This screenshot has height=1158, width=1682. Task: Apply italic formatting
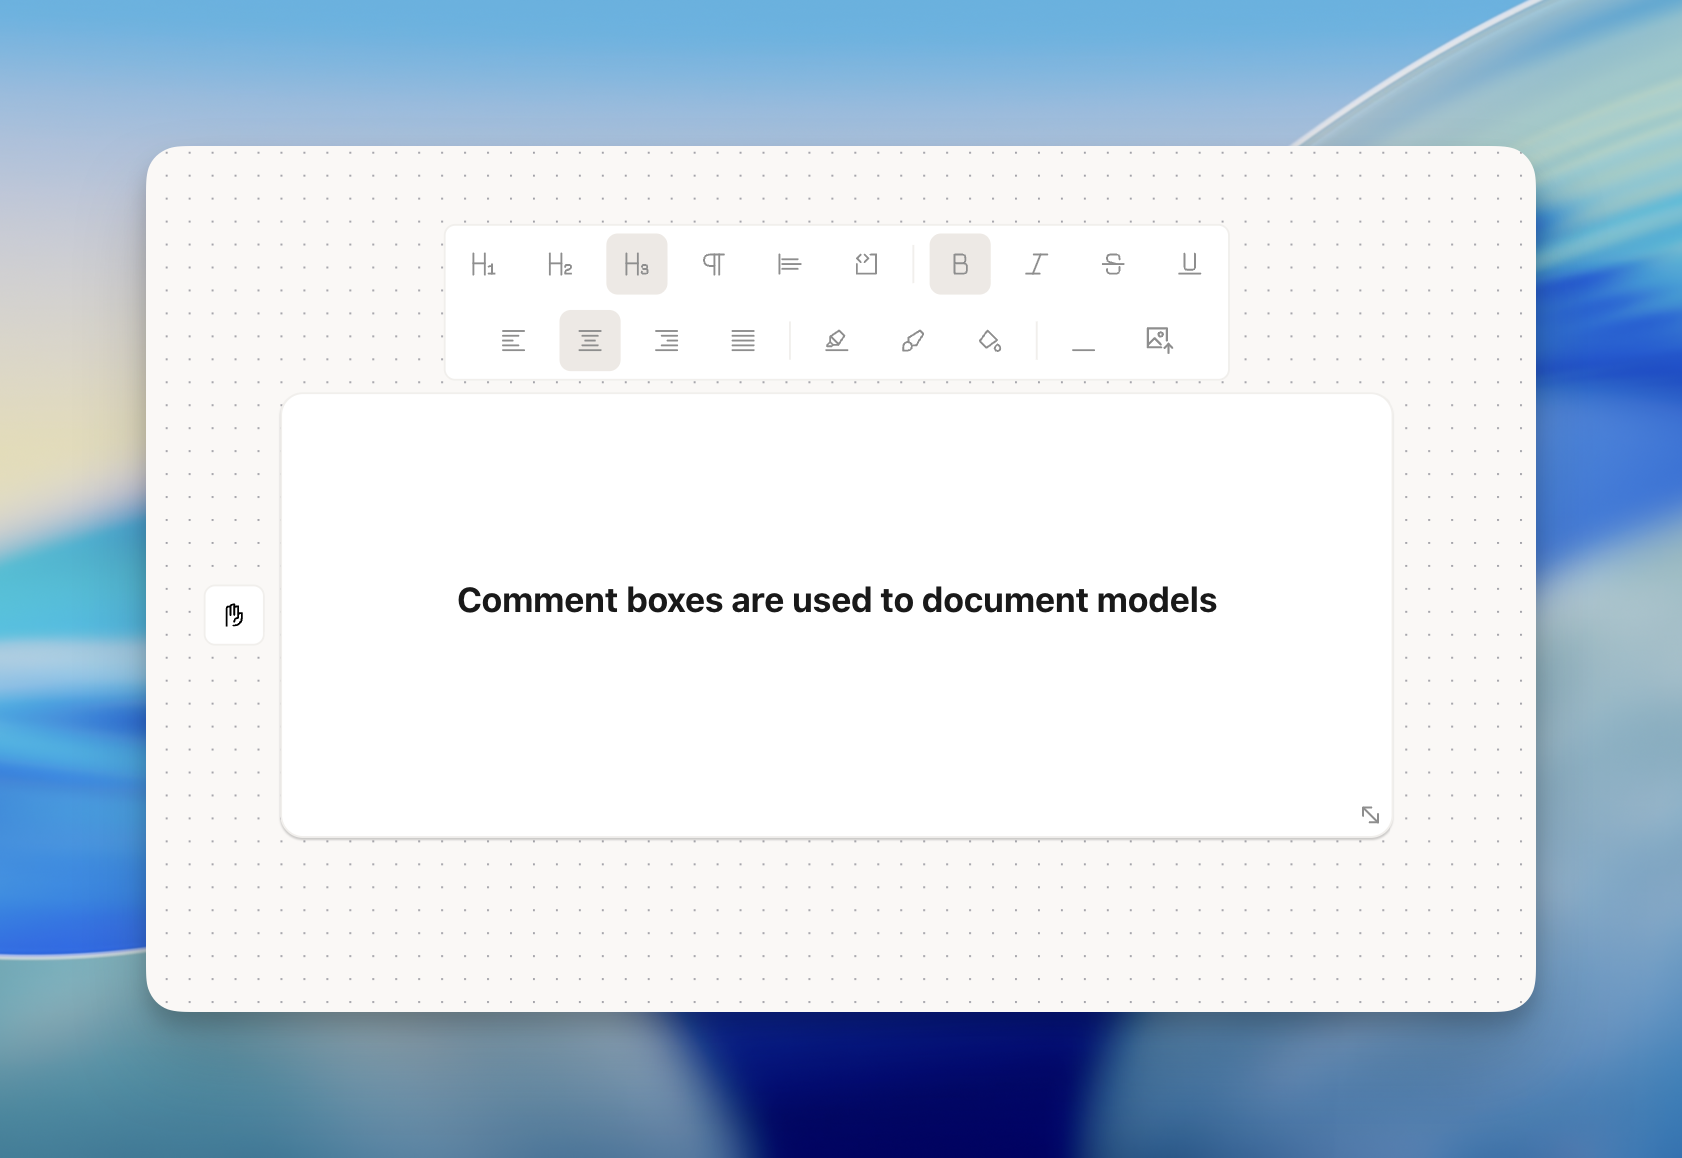(x=1037, y=264)
